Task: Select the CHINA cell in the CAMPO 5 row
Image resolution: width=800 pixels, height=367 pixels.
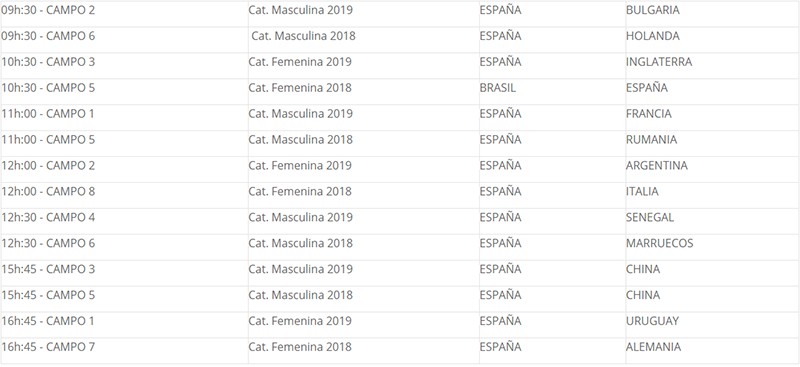Action: 712,296
